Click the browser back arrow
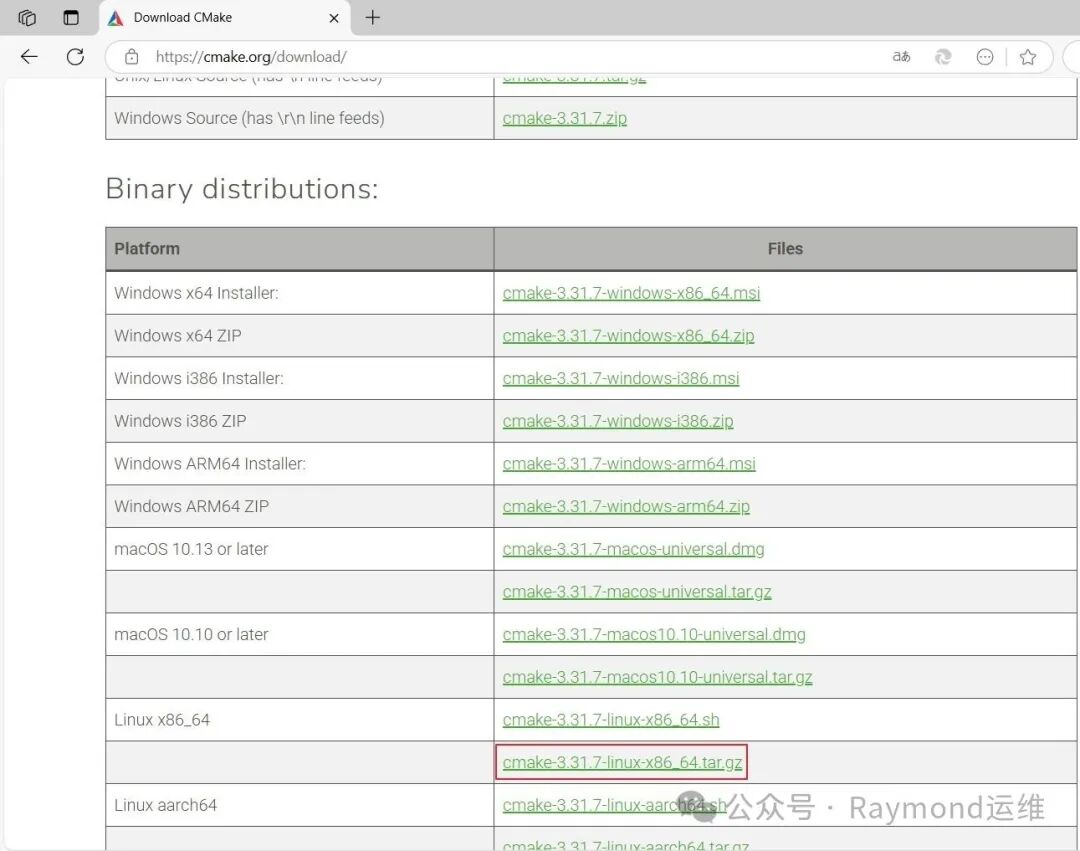The height and width of the screenshot is (851, 1080). pos(29,56)
